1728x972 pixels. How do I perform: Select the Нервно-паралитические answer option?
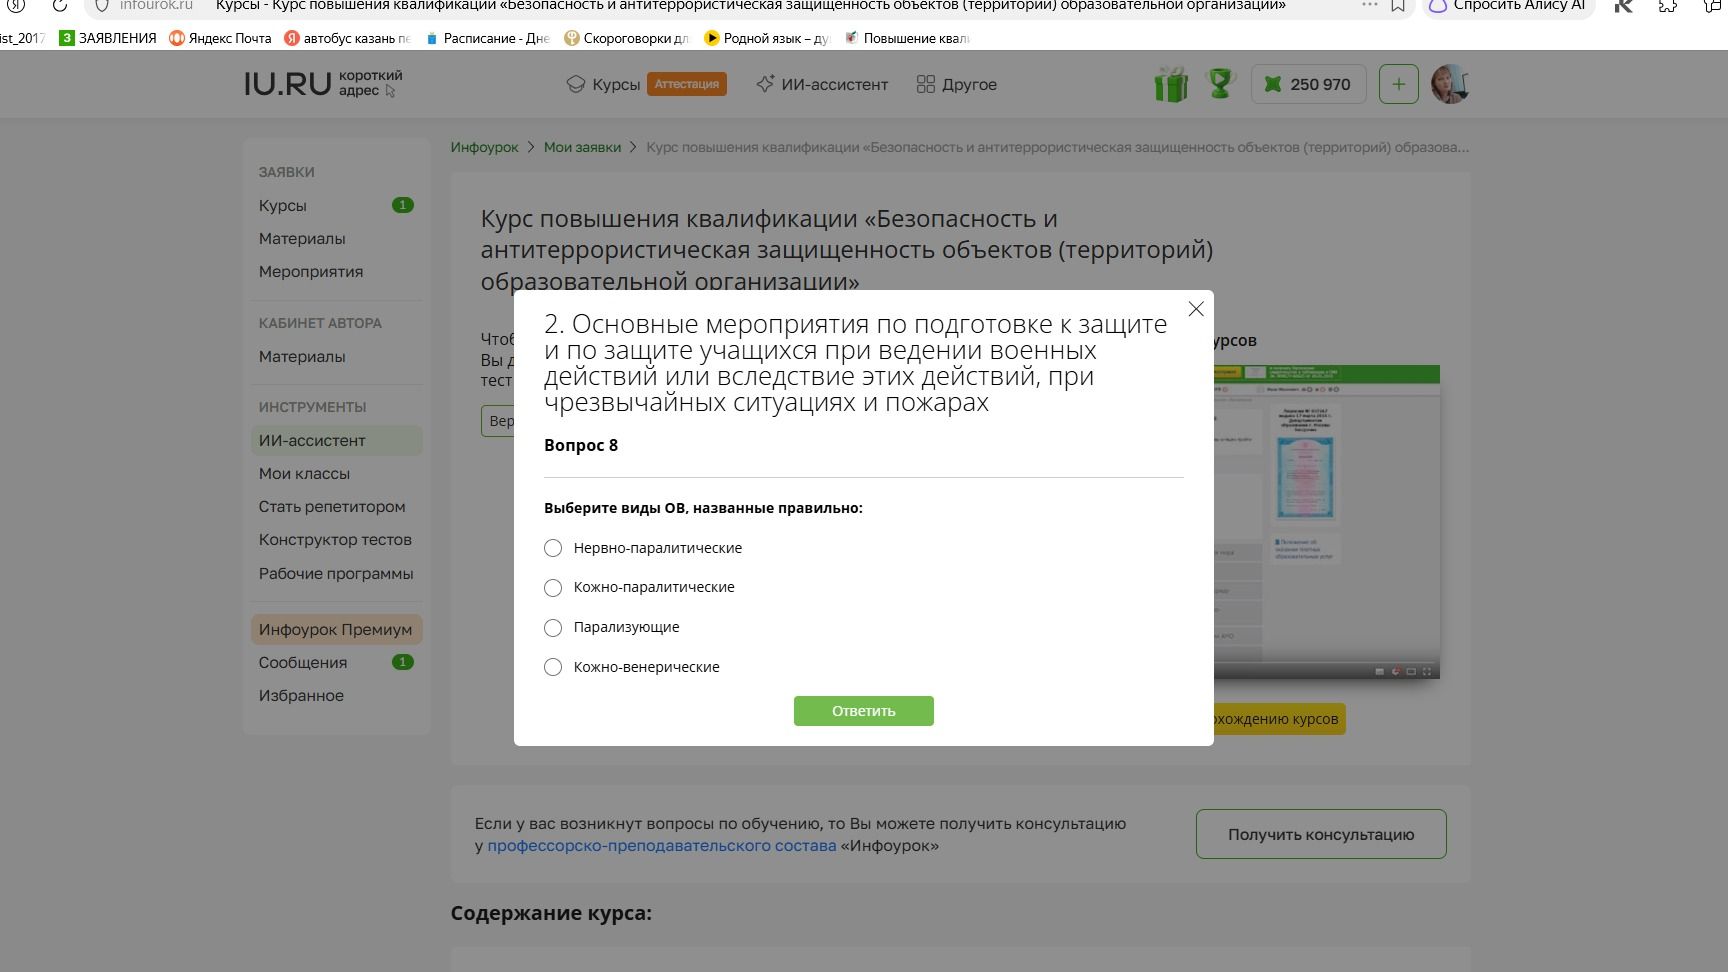(553, 548)
